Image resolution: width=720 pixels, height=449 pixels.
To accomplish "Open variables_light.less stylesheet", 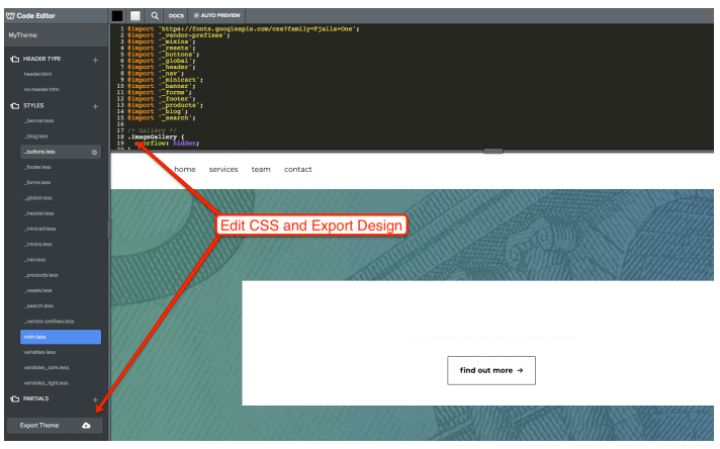I will tap(46, 383).
